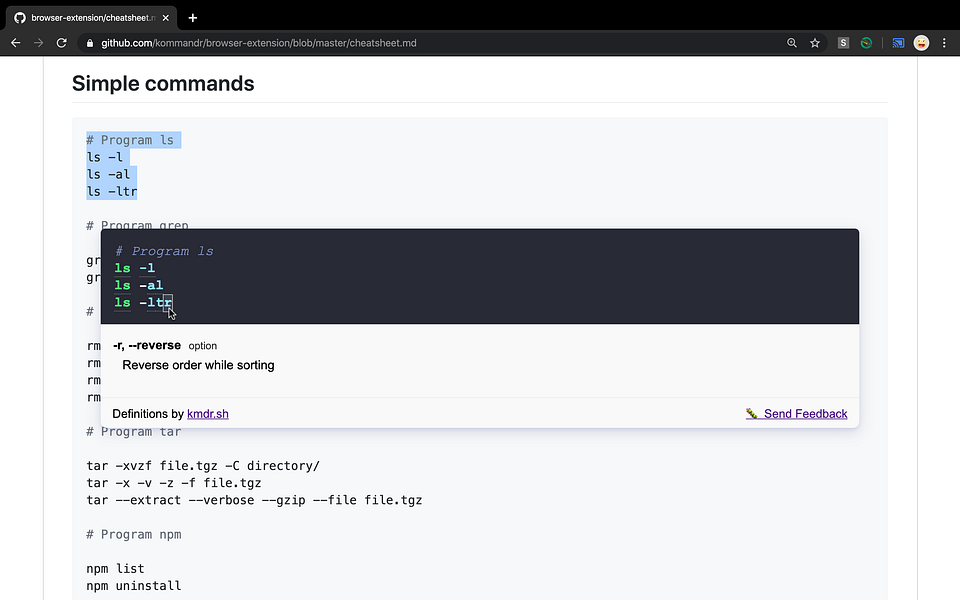The width and height of the screenshot is (960, 600).
Task: Click the '-l' option in the popup
Action: [x=147, y=268]
